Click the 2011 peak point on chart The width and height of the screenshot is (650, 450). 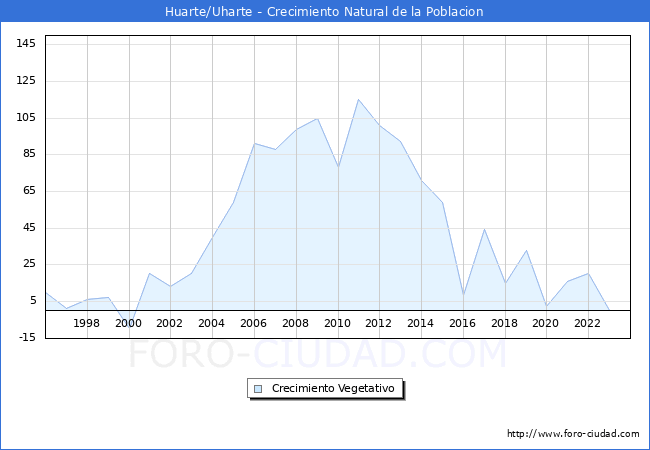point(358,99)
